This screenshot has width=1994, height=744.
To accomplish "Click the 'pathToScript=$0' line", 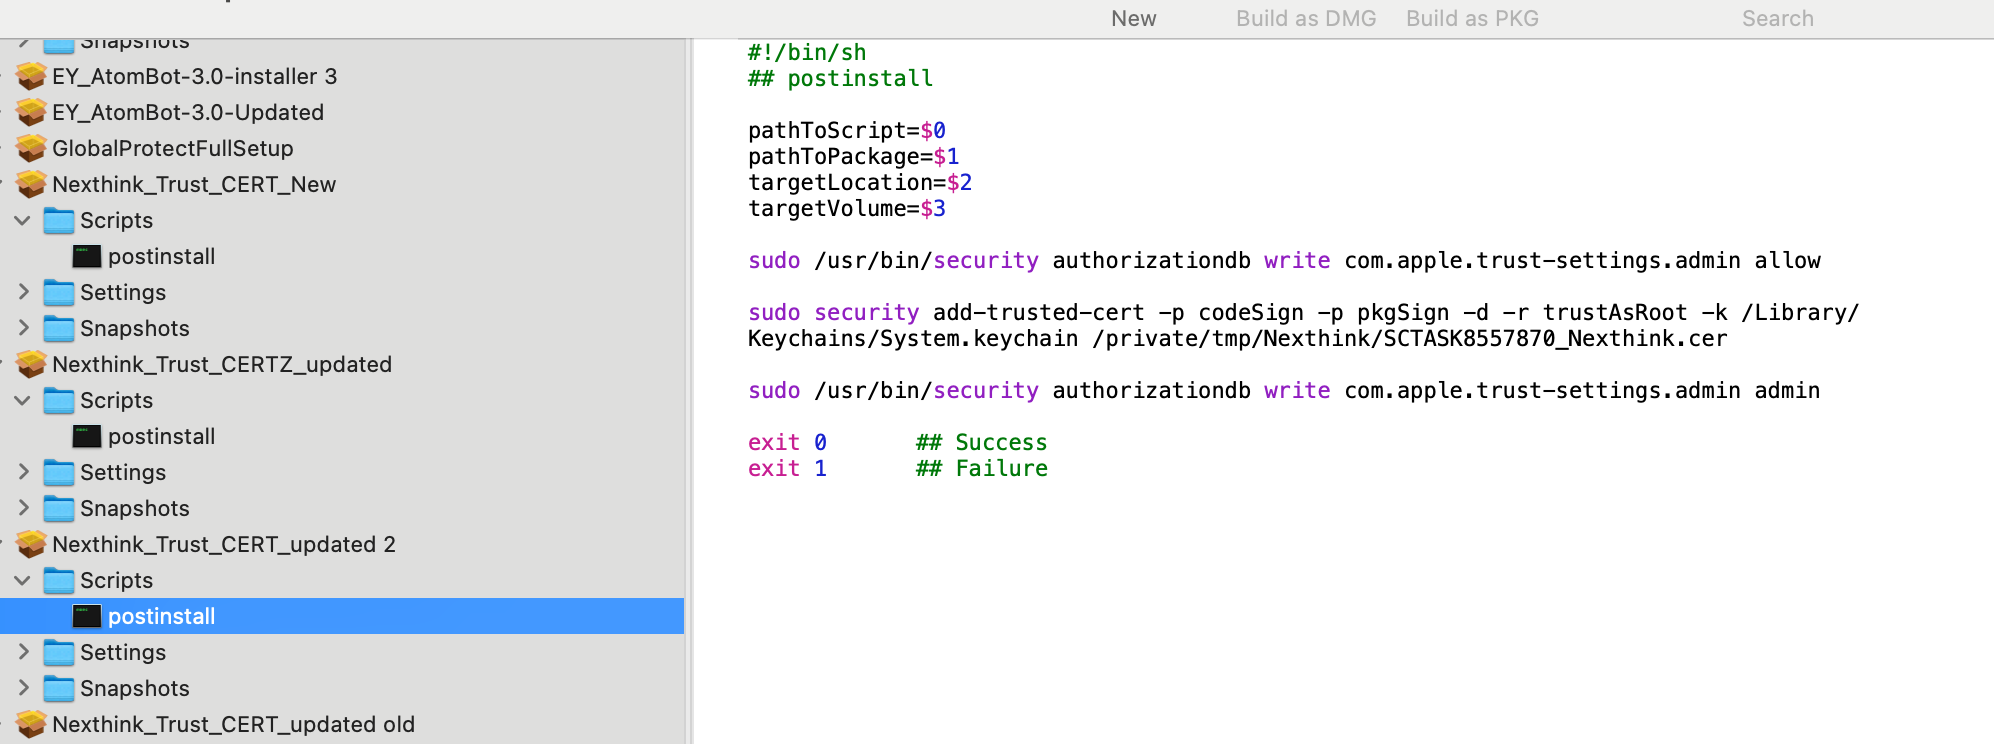I will coord(847,130).
